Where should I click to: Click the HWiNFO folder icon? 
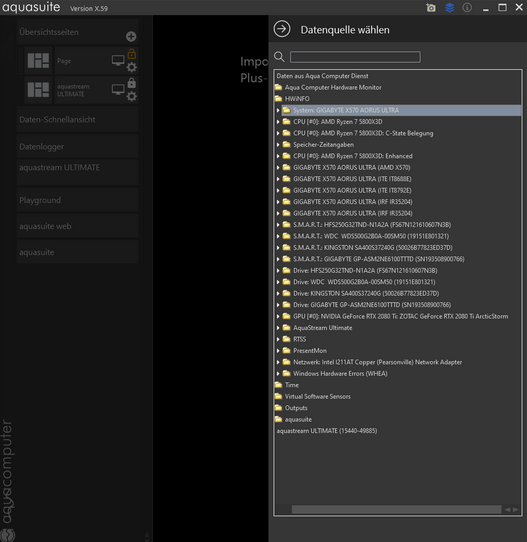tap(279, 99)
